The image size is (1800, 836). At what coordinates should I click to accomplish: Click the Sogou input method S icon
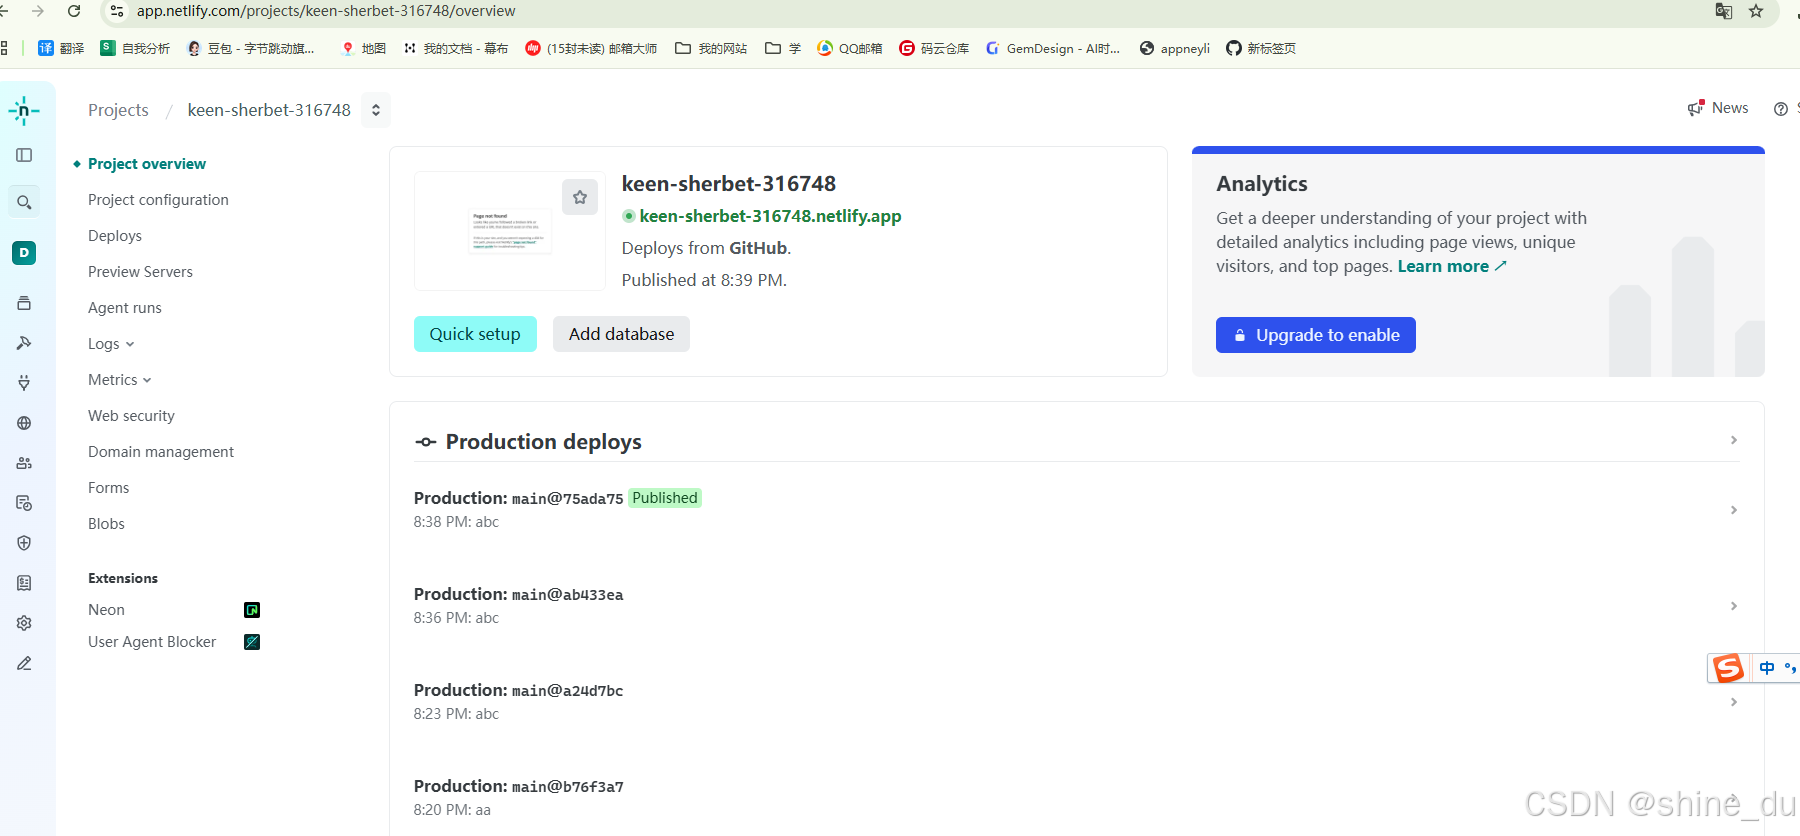[1728, 668]
